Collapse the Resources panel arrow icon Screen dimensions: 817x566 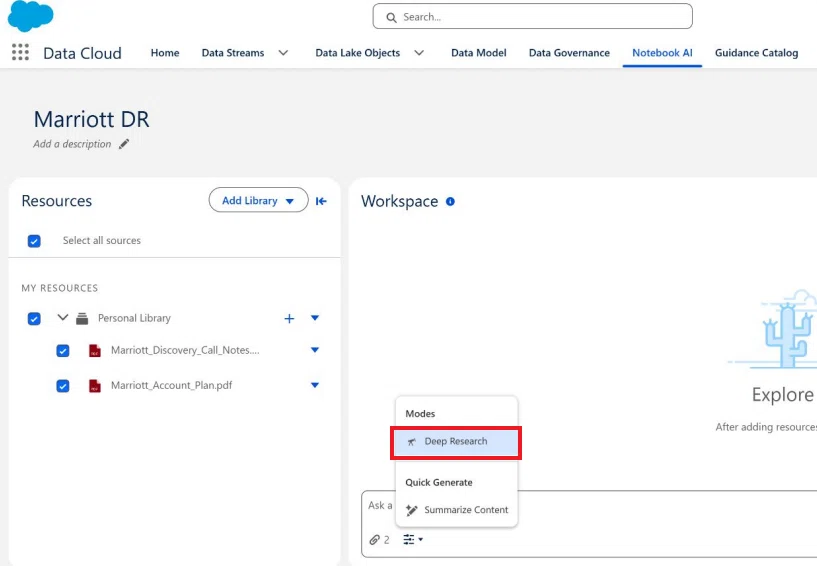tap(321, 201)
